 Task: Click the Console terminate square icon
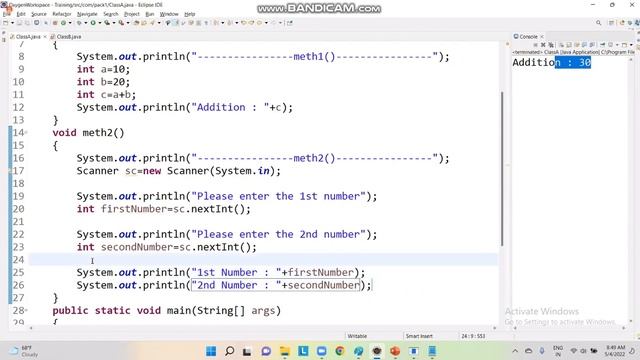tap(536, 45)
